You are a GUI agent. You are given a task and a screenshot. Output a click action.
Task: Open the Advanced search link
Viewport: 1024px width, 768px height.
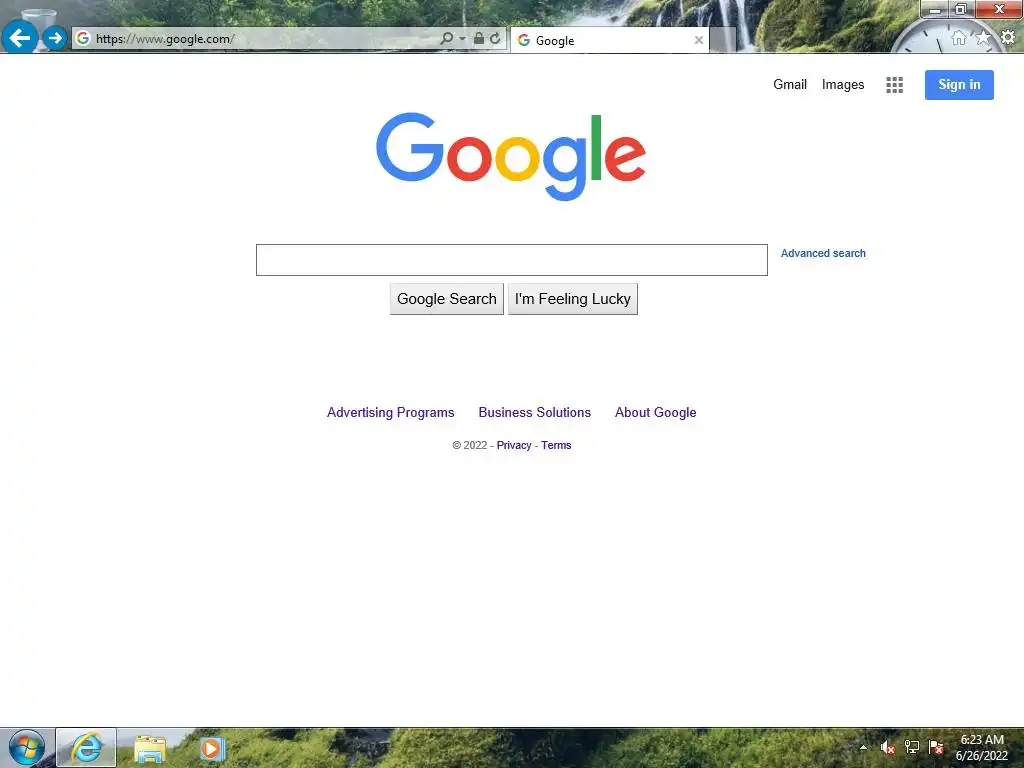pos(823,253)
